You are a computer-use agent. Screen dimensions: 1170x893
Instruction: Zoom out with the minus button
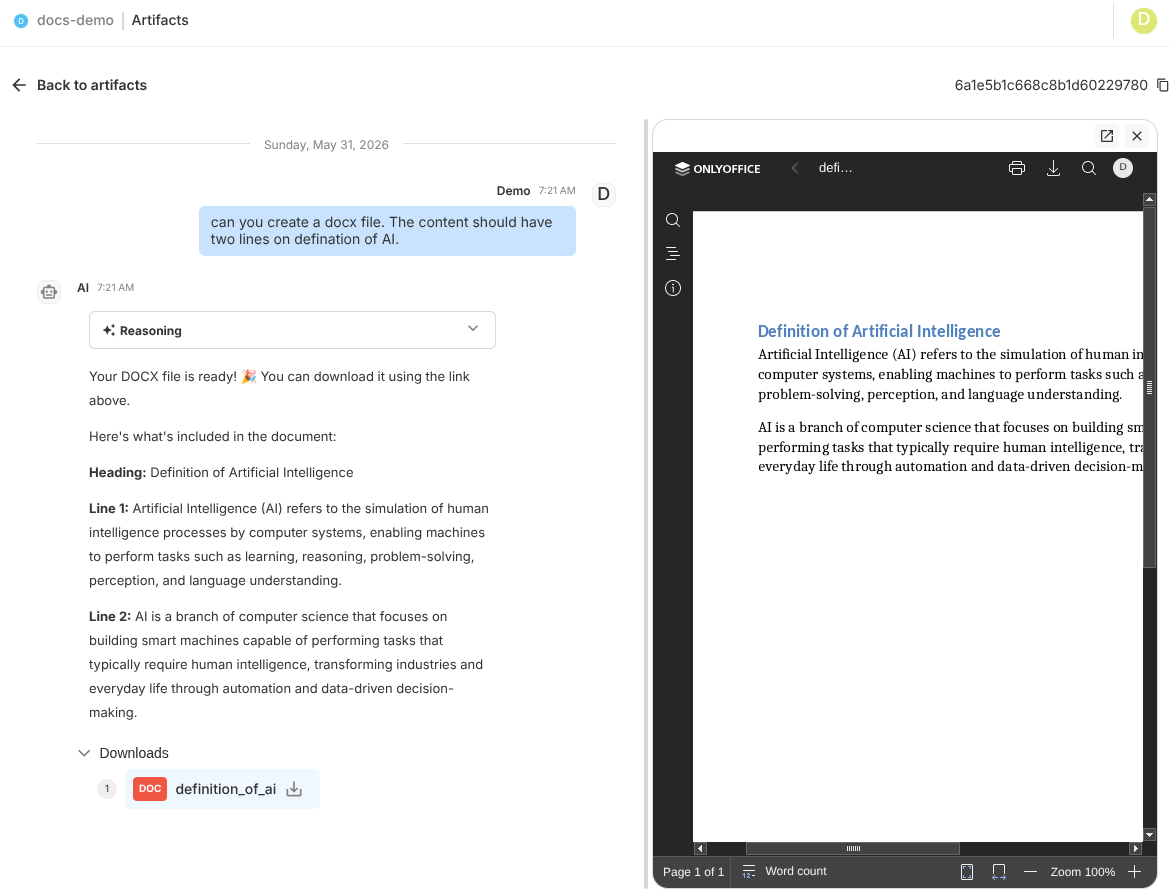click(x=1030, y=871)
